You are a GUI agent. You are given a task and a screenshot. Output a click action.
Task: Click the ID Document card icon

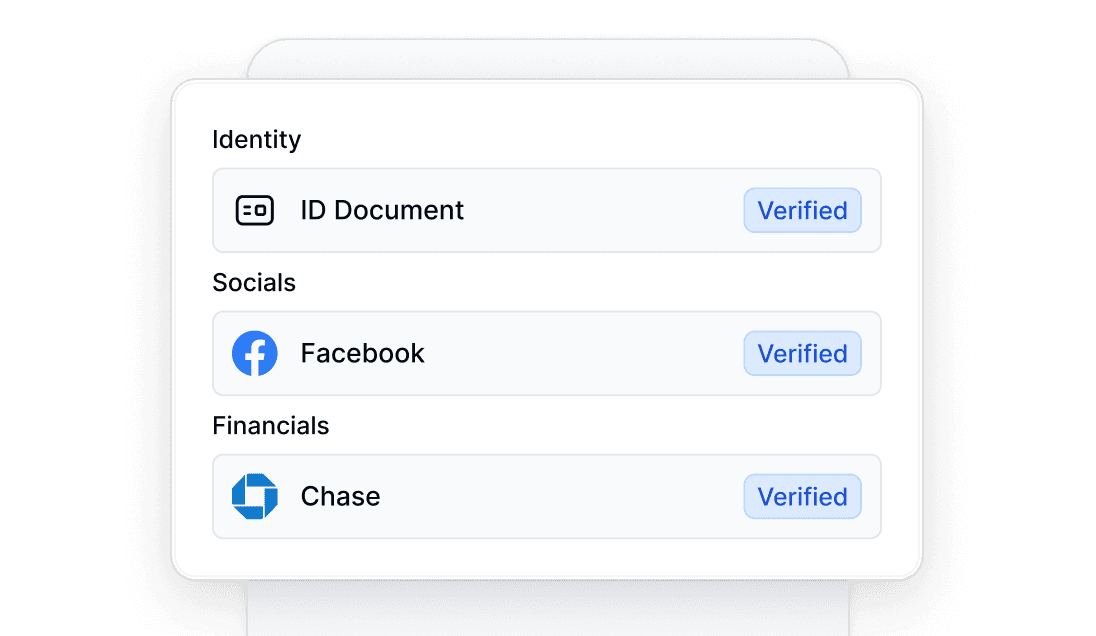pyautogui.click(x=254, y=210)
